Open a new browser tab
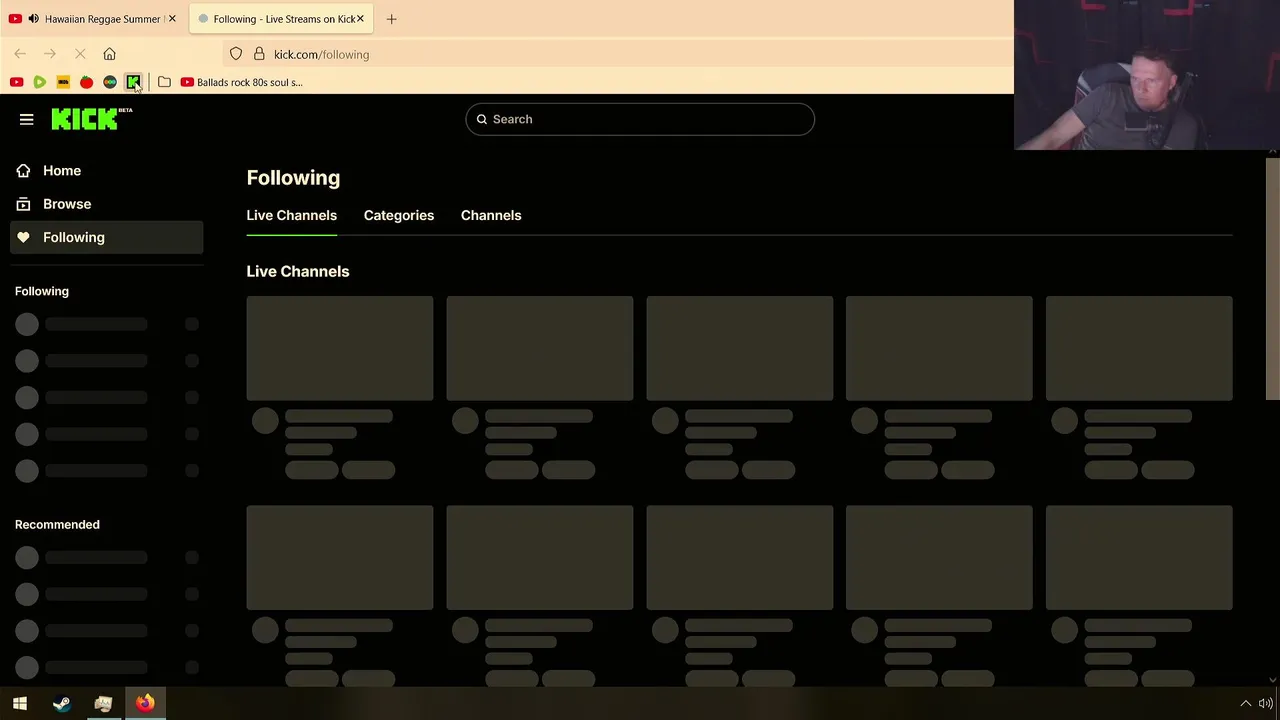Image resolution: width=1280 pixels, height=720 pixels. tap(392, 19)
